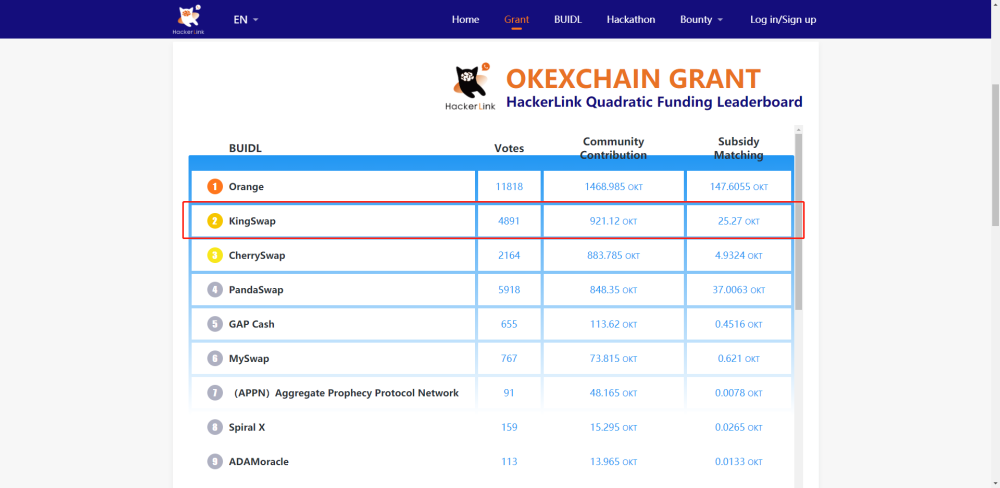Click the 1468.985 OKT contribution value

pos(614,187)
